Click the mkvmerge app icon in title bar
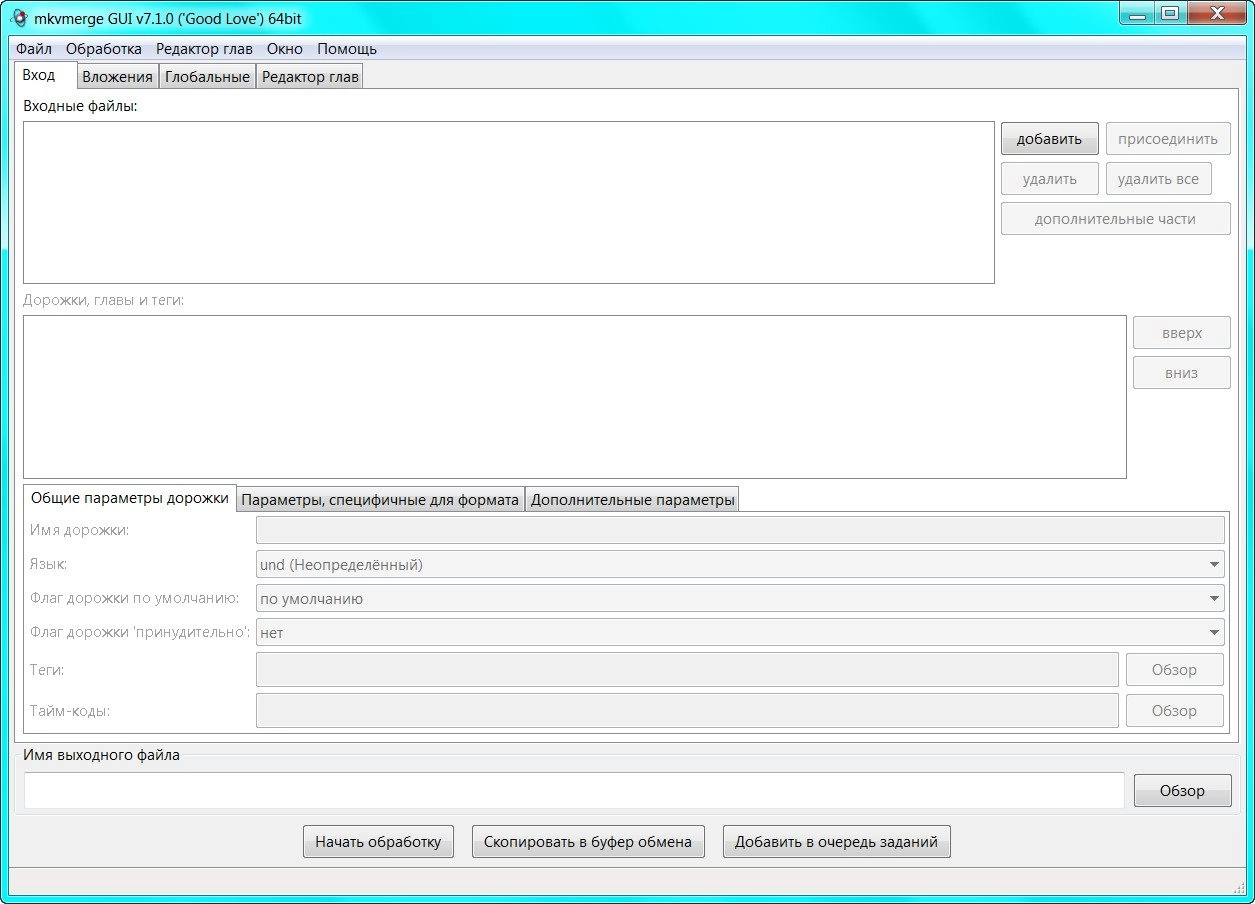Screen dimensions: 1255x904 (x=18, y=17)
